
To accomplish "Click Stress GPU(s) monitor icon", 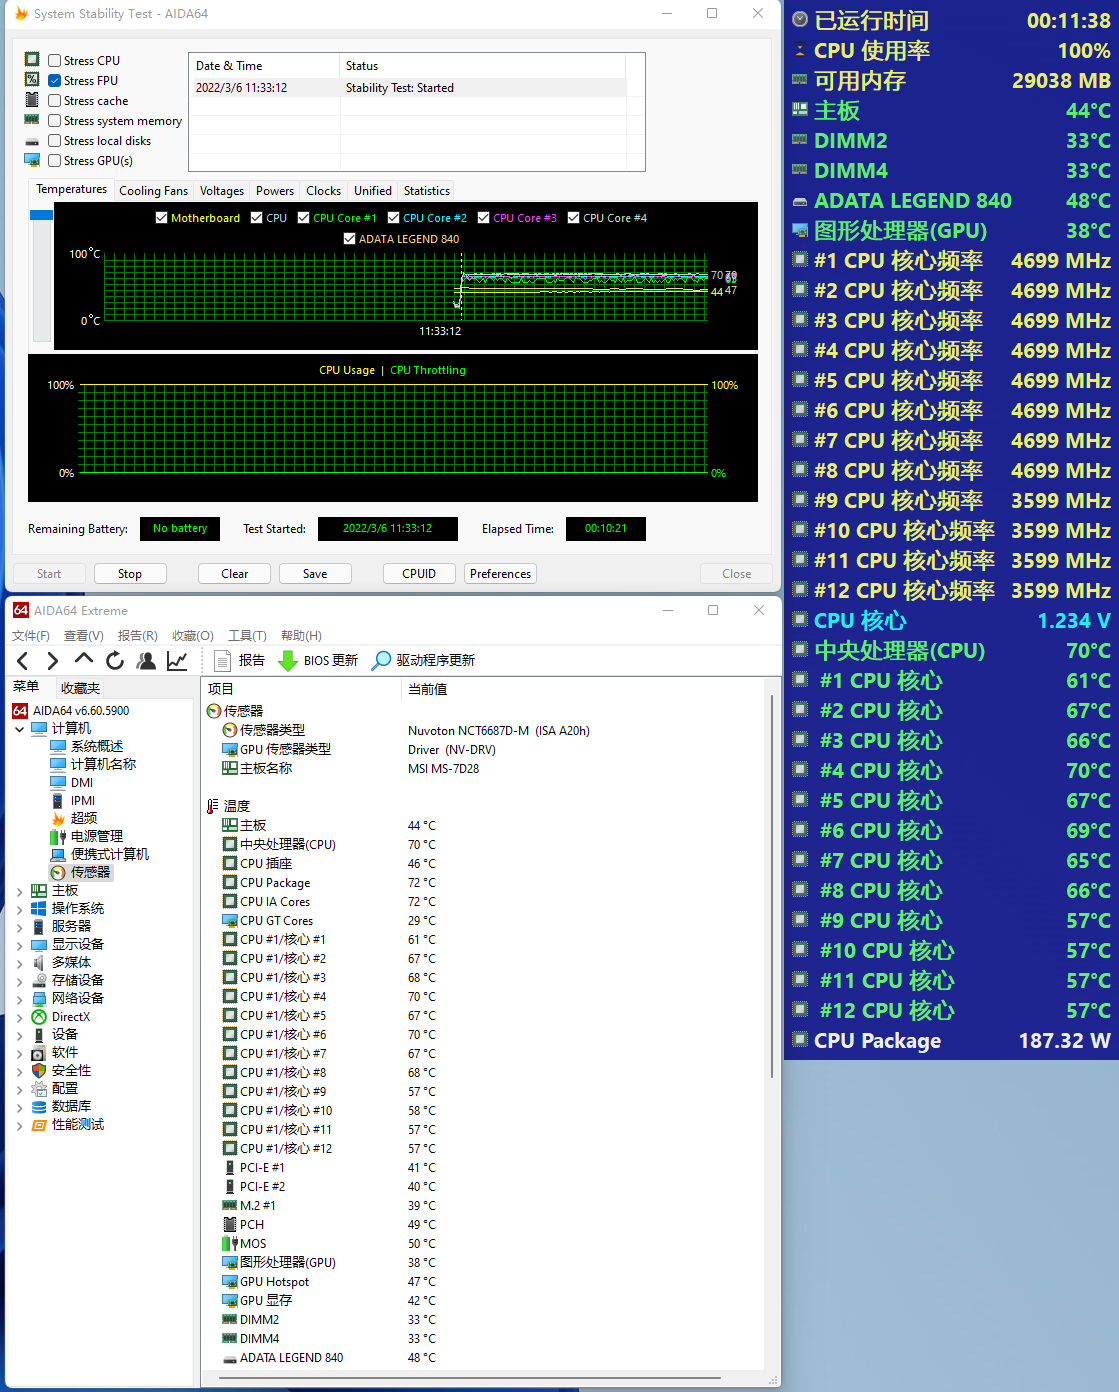I will (x=32, y=160).
